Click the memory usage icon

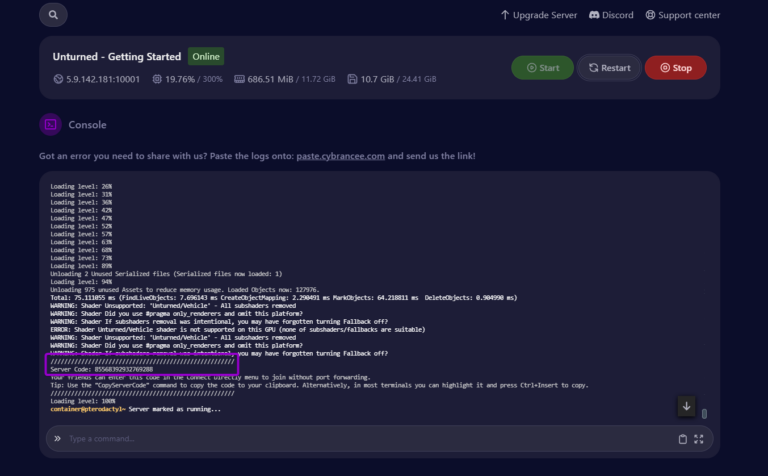click(239, 79)
